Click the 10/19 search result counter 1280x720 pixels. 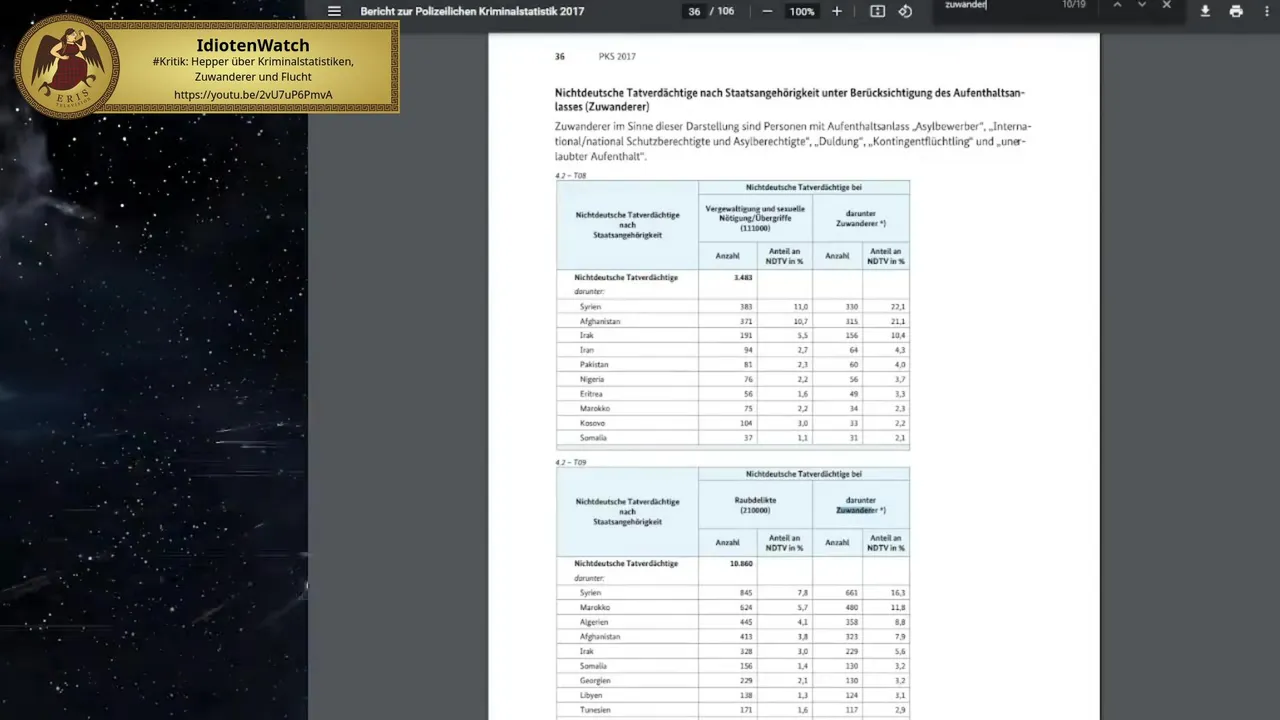pos(1073,5)
